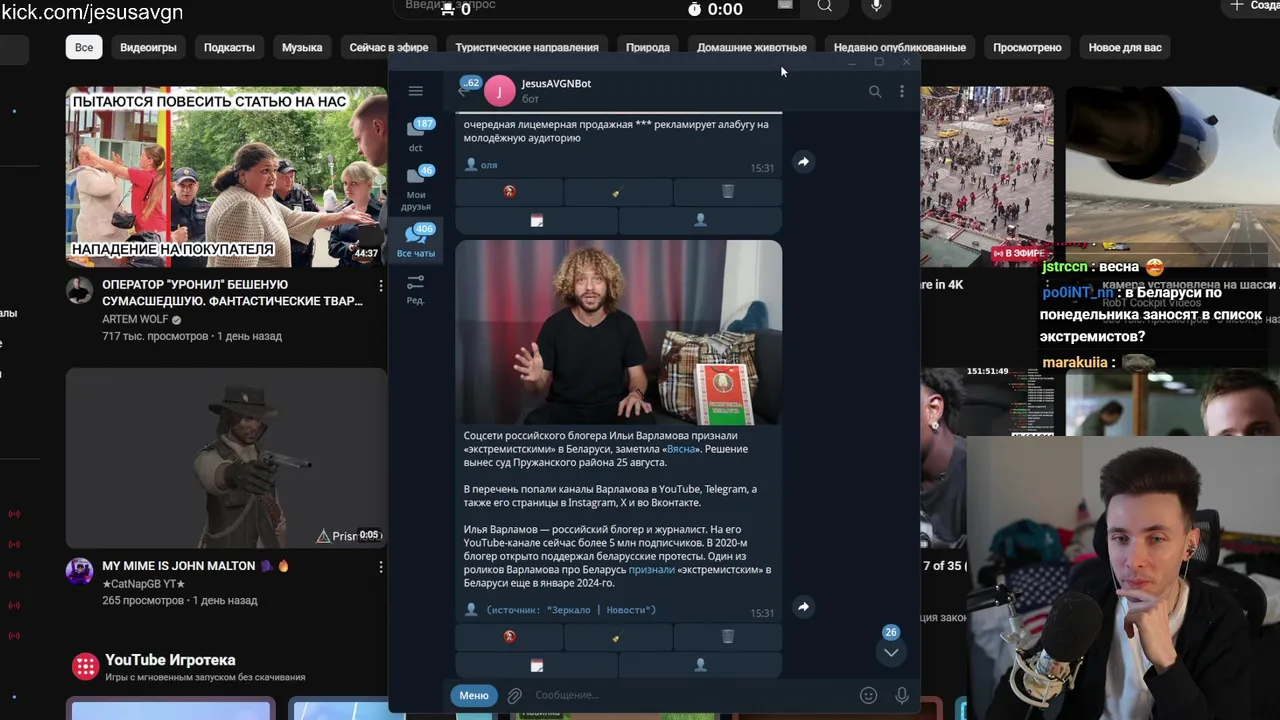The height and width of the screenshot is (720, 1280).
Task: Select the Природа filter chip
Action: (648, 47)
